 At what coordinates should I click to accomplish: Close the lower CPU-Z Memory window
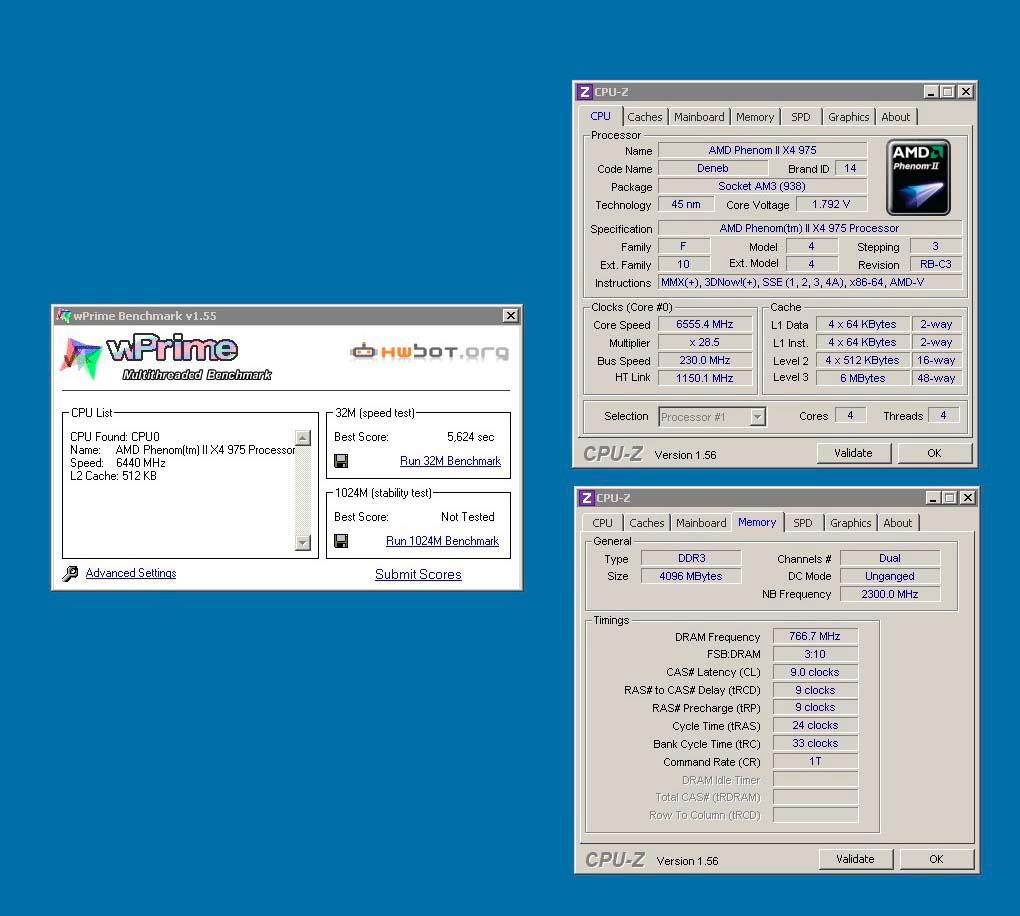click(x=968, y=498)
